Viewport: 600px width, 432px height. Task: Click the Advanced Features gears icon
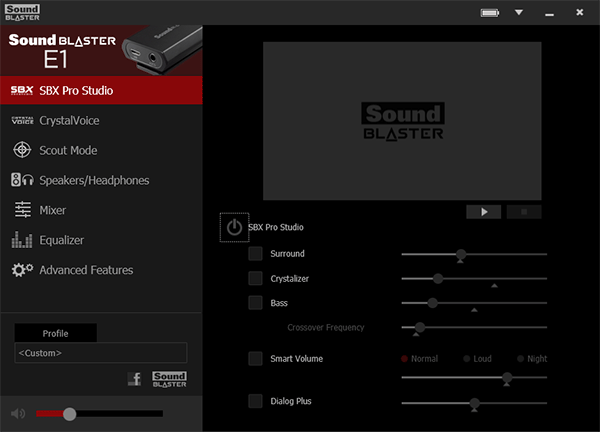(22, 270)
